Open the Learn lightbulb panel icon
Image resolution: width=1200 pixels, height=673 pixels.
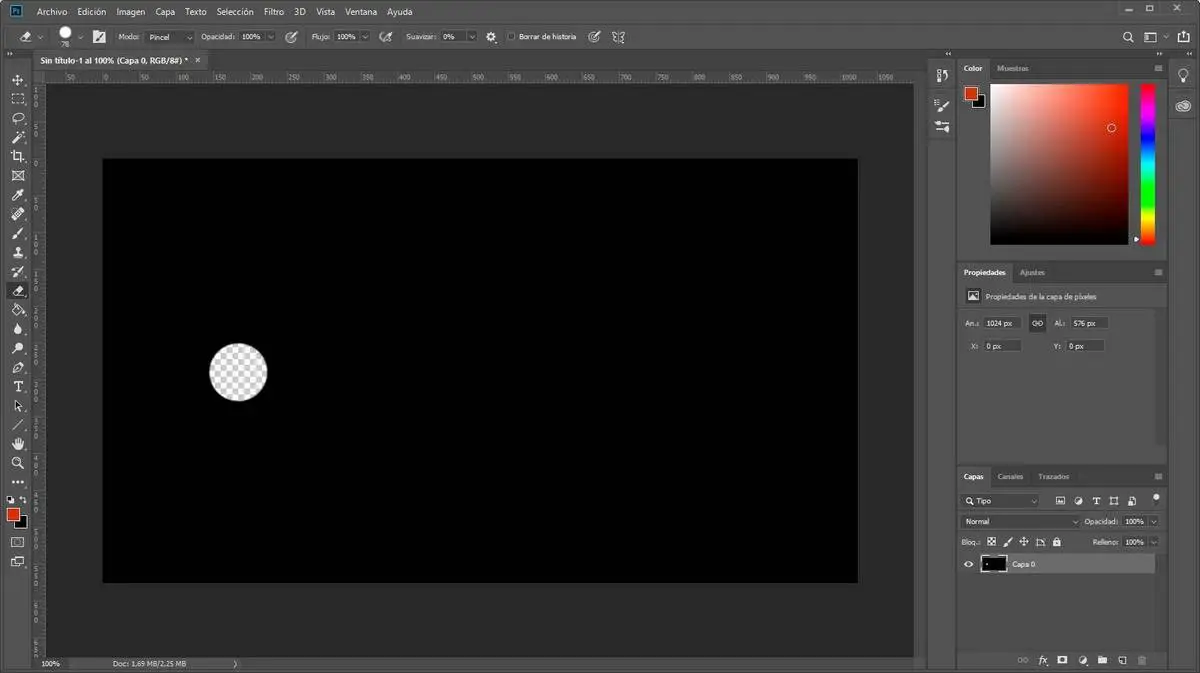tap(1184, 75)
